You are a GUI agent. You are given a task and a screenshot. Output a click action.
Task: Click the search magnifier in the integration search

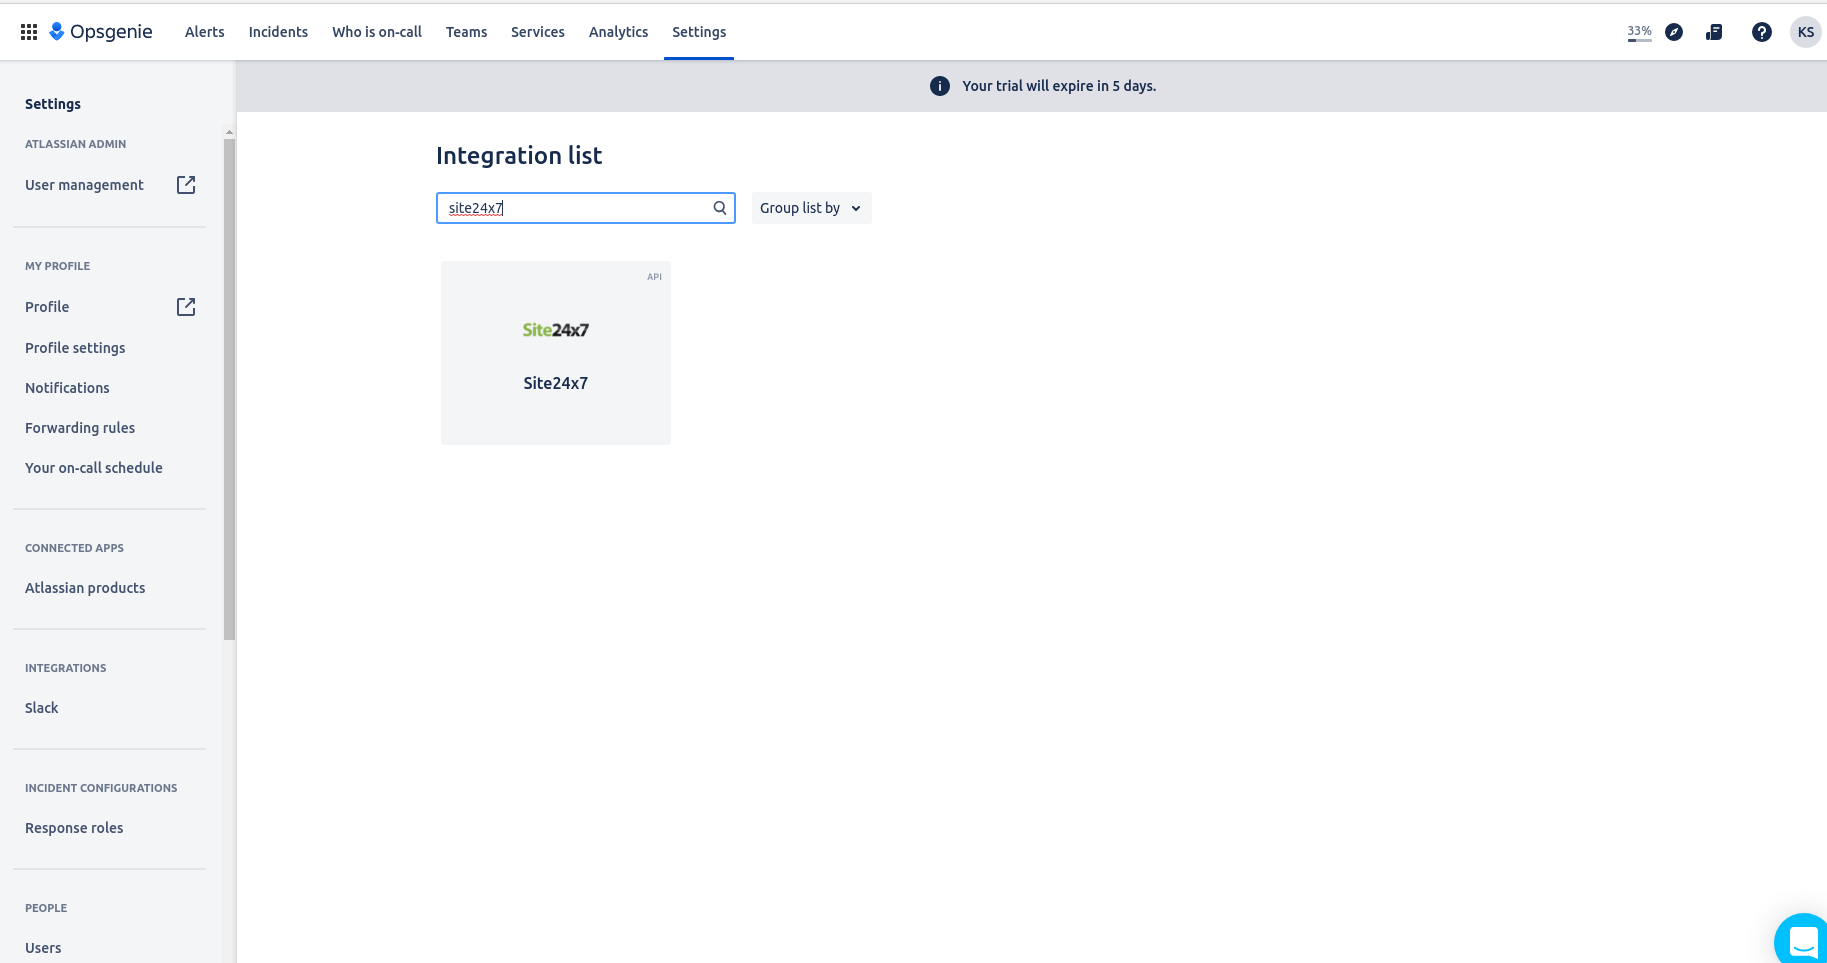[719, 207]
